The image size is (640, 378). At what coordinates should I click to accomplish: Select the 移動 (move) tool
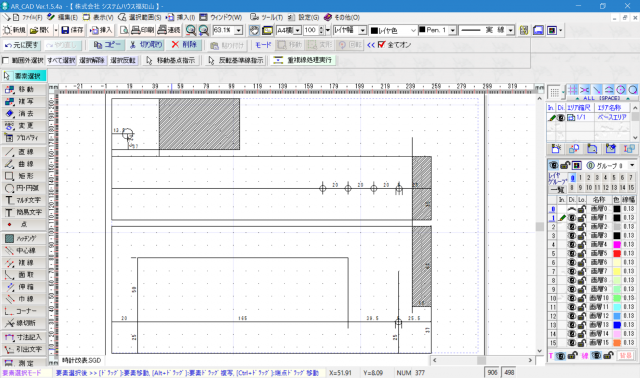click(x=24, y=89)
